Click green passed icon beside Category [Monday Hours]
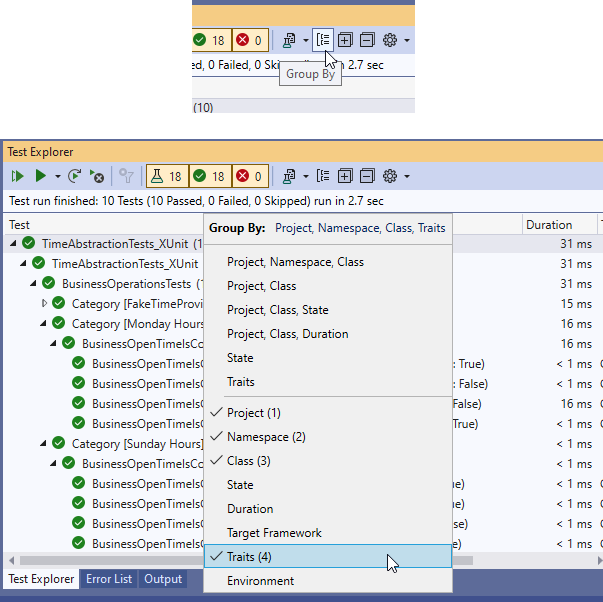 pos(58,324)
